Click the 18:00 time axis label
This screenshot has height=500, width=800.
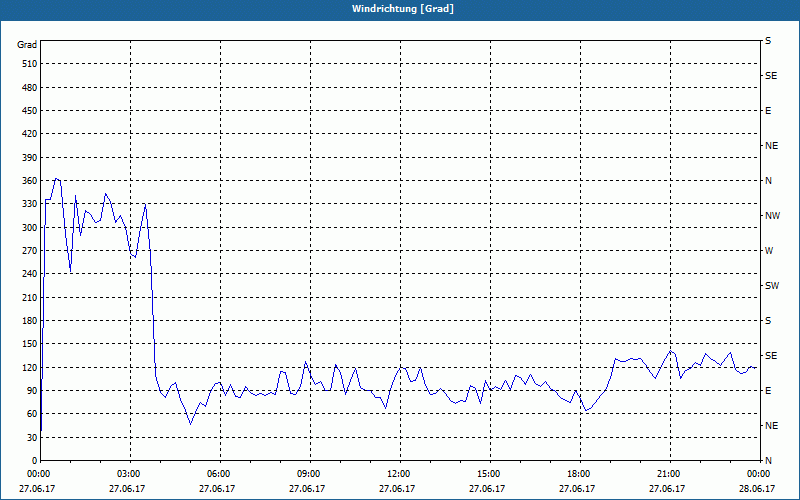[x=580, y=474]
